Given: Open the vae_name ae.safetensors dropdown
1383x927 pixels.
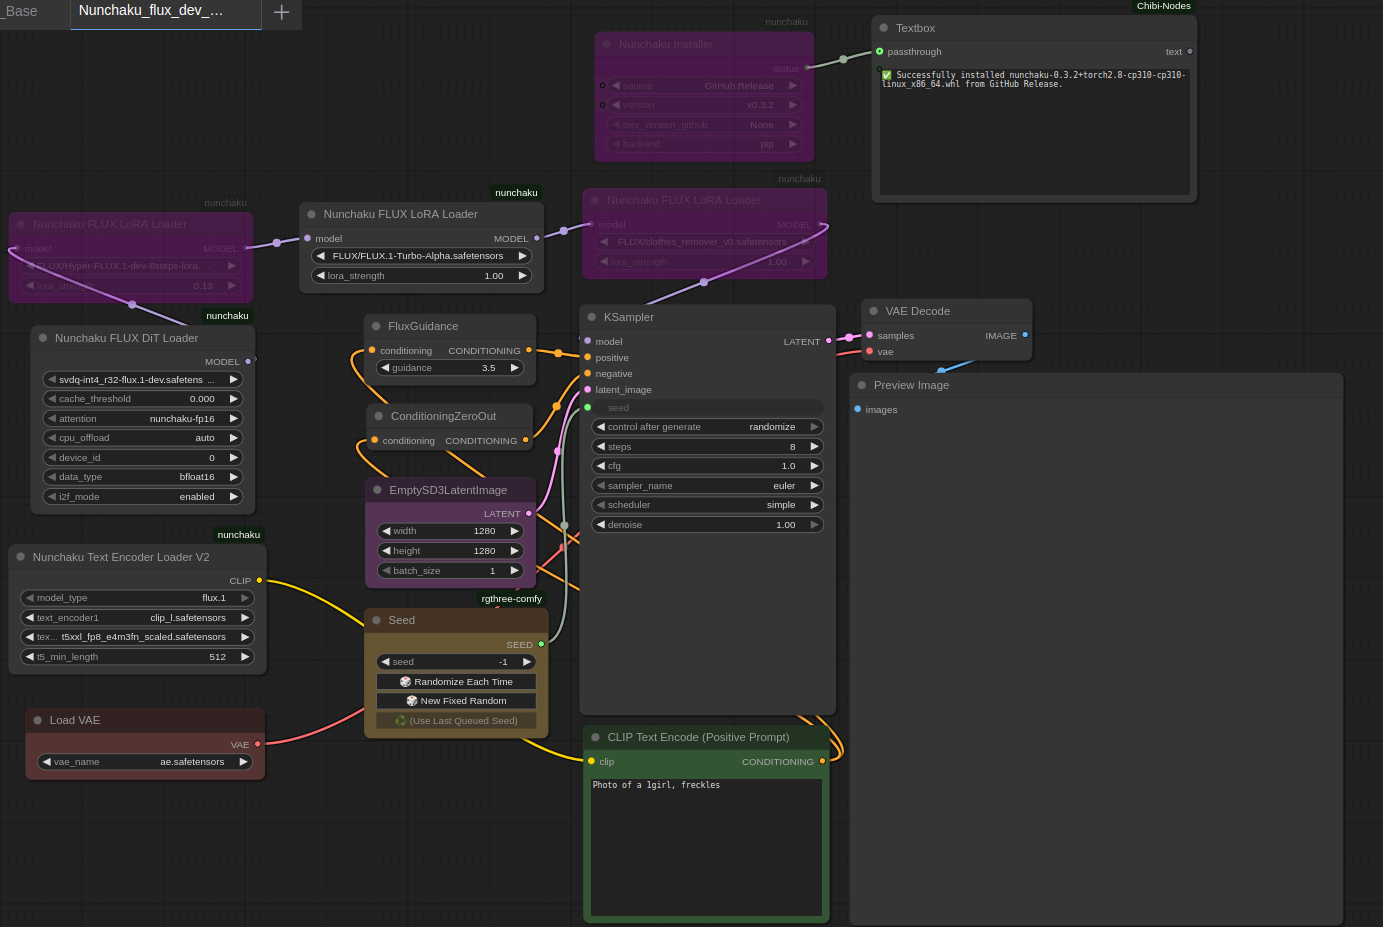Looking at the screenshot, I should point(145,762).
